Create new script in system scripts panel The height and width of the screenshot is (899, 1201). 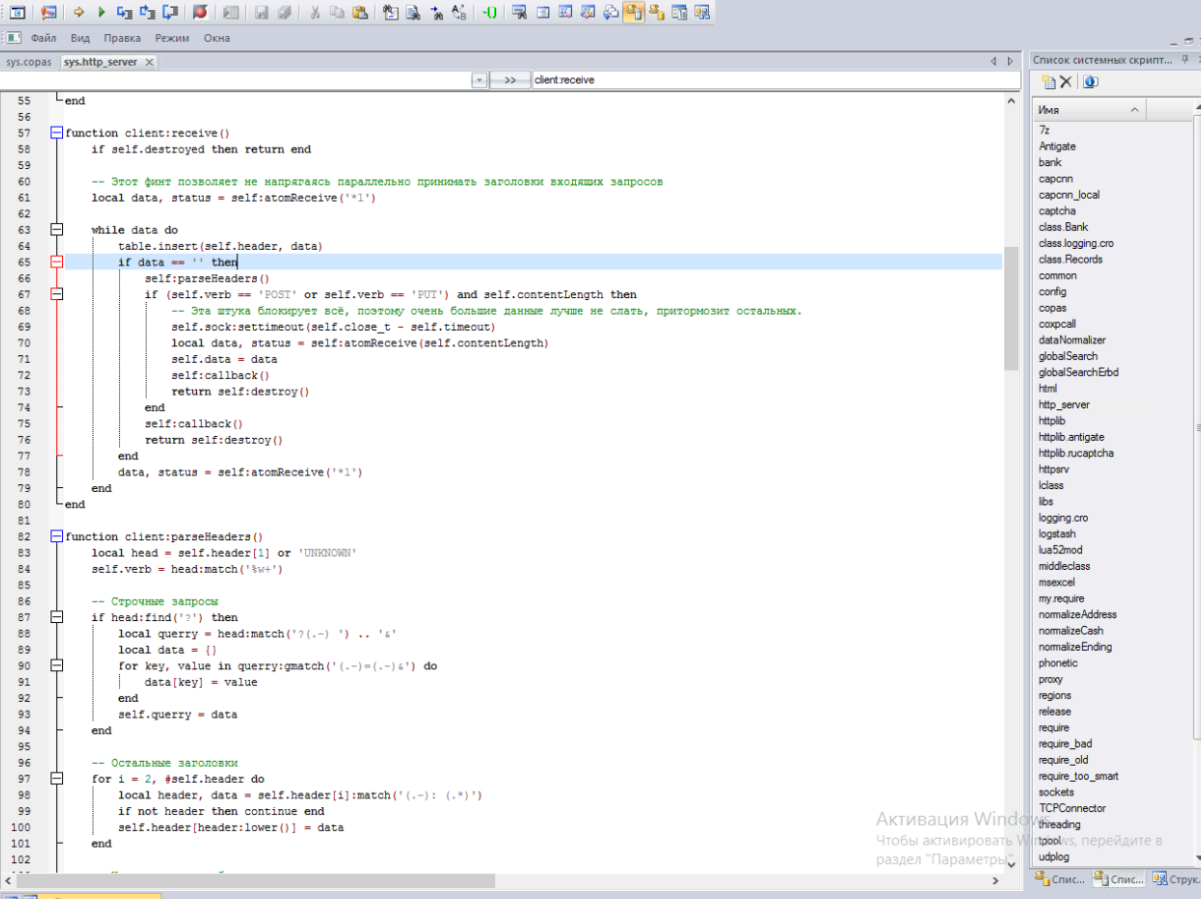1047,82
